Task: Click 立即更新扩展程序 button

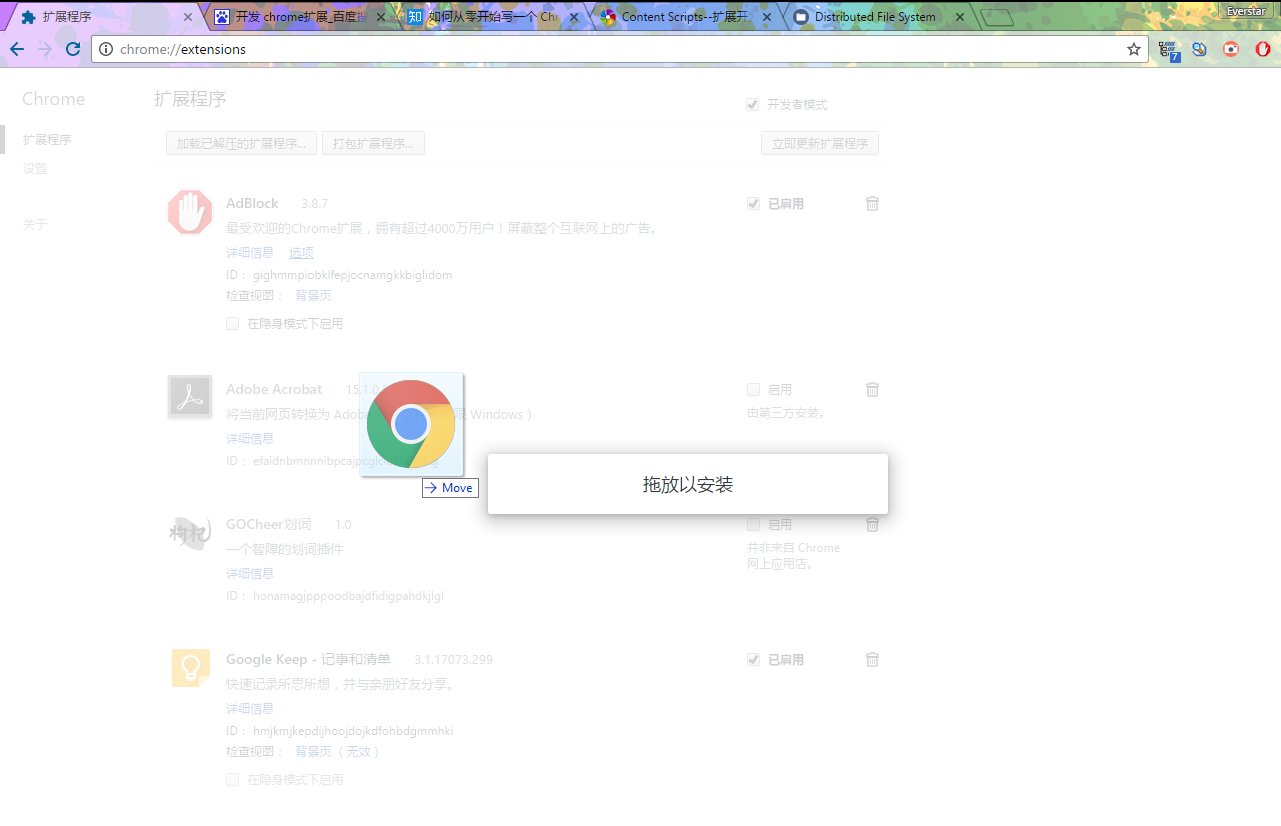Action: (x=820, y=143)
